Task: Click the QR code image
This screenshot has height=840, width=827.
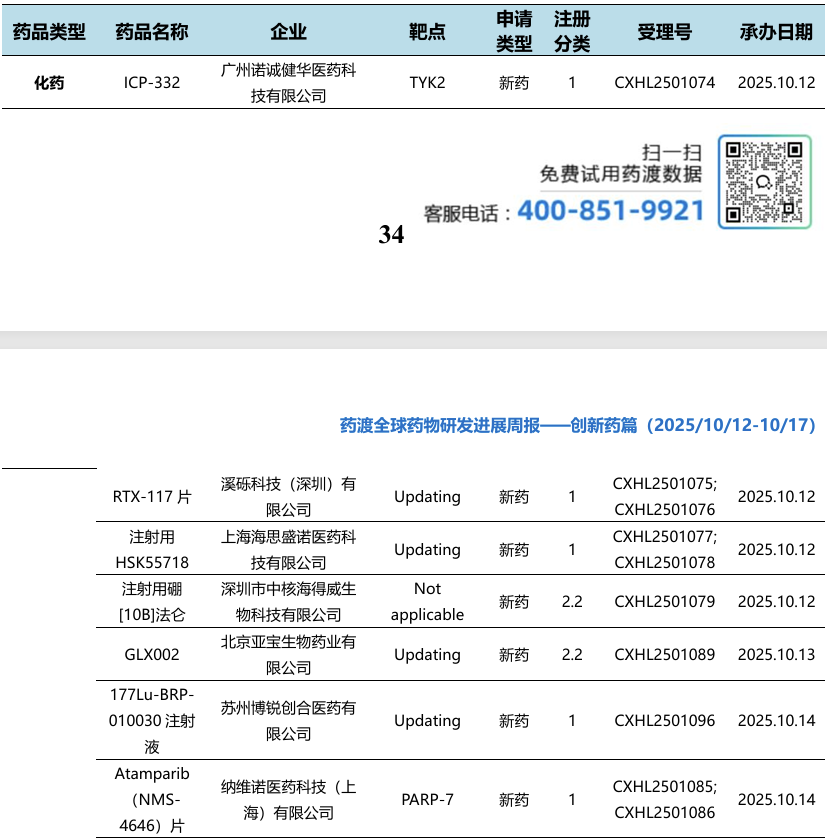Action: coord(764,182)
